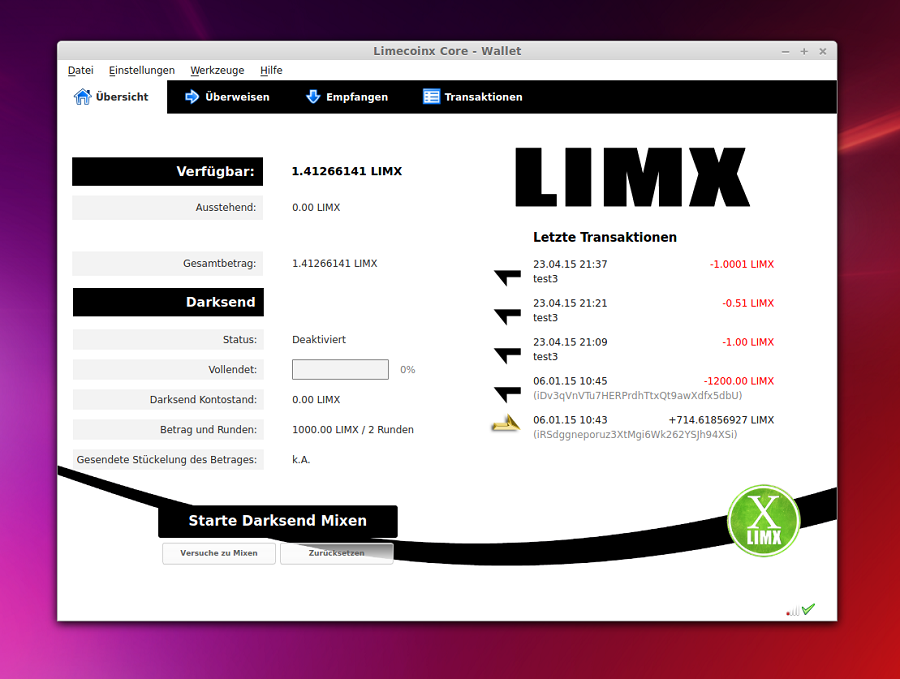The height and width of the screenshot is (679, 900).
Task: Click the Versuche zu Mixen button
Action: pyautogui.click(x=219, y=553)
